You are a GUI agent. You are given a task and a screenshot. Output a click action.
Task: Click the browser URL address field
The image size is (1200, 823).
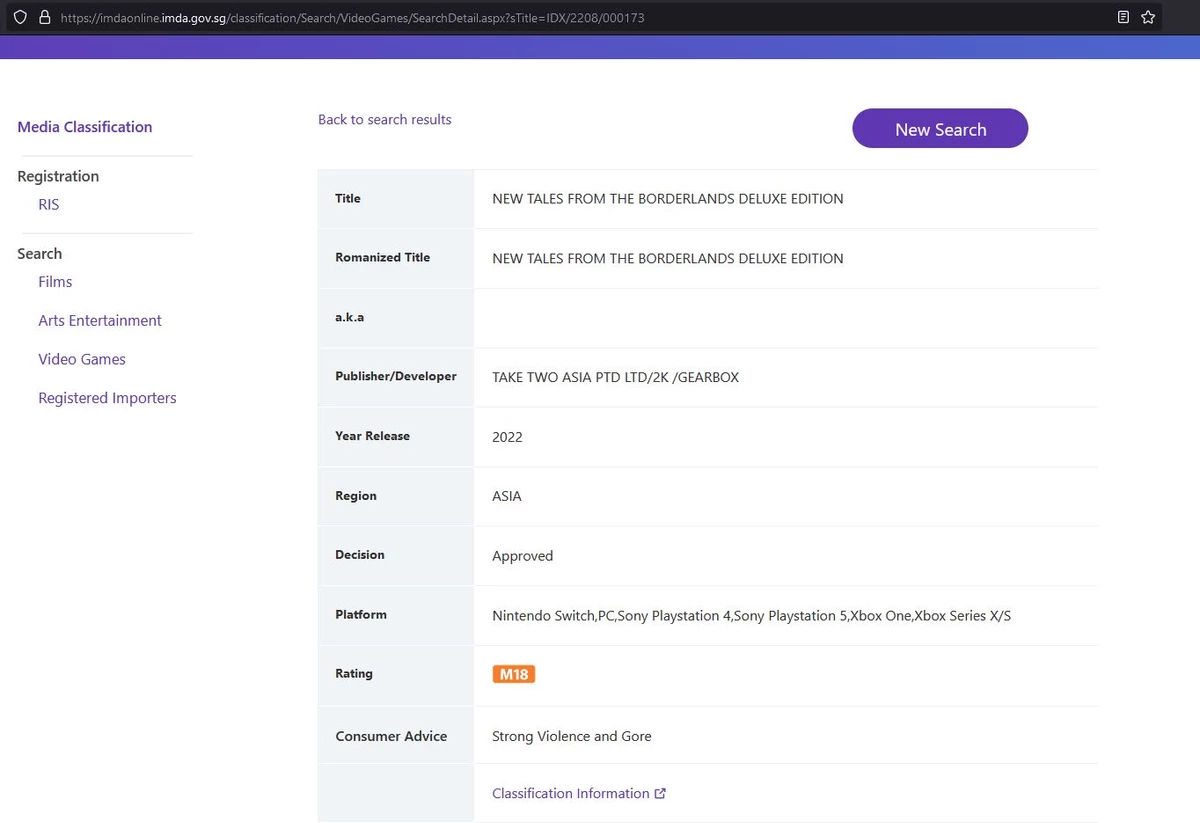click(x=580, y=17)
